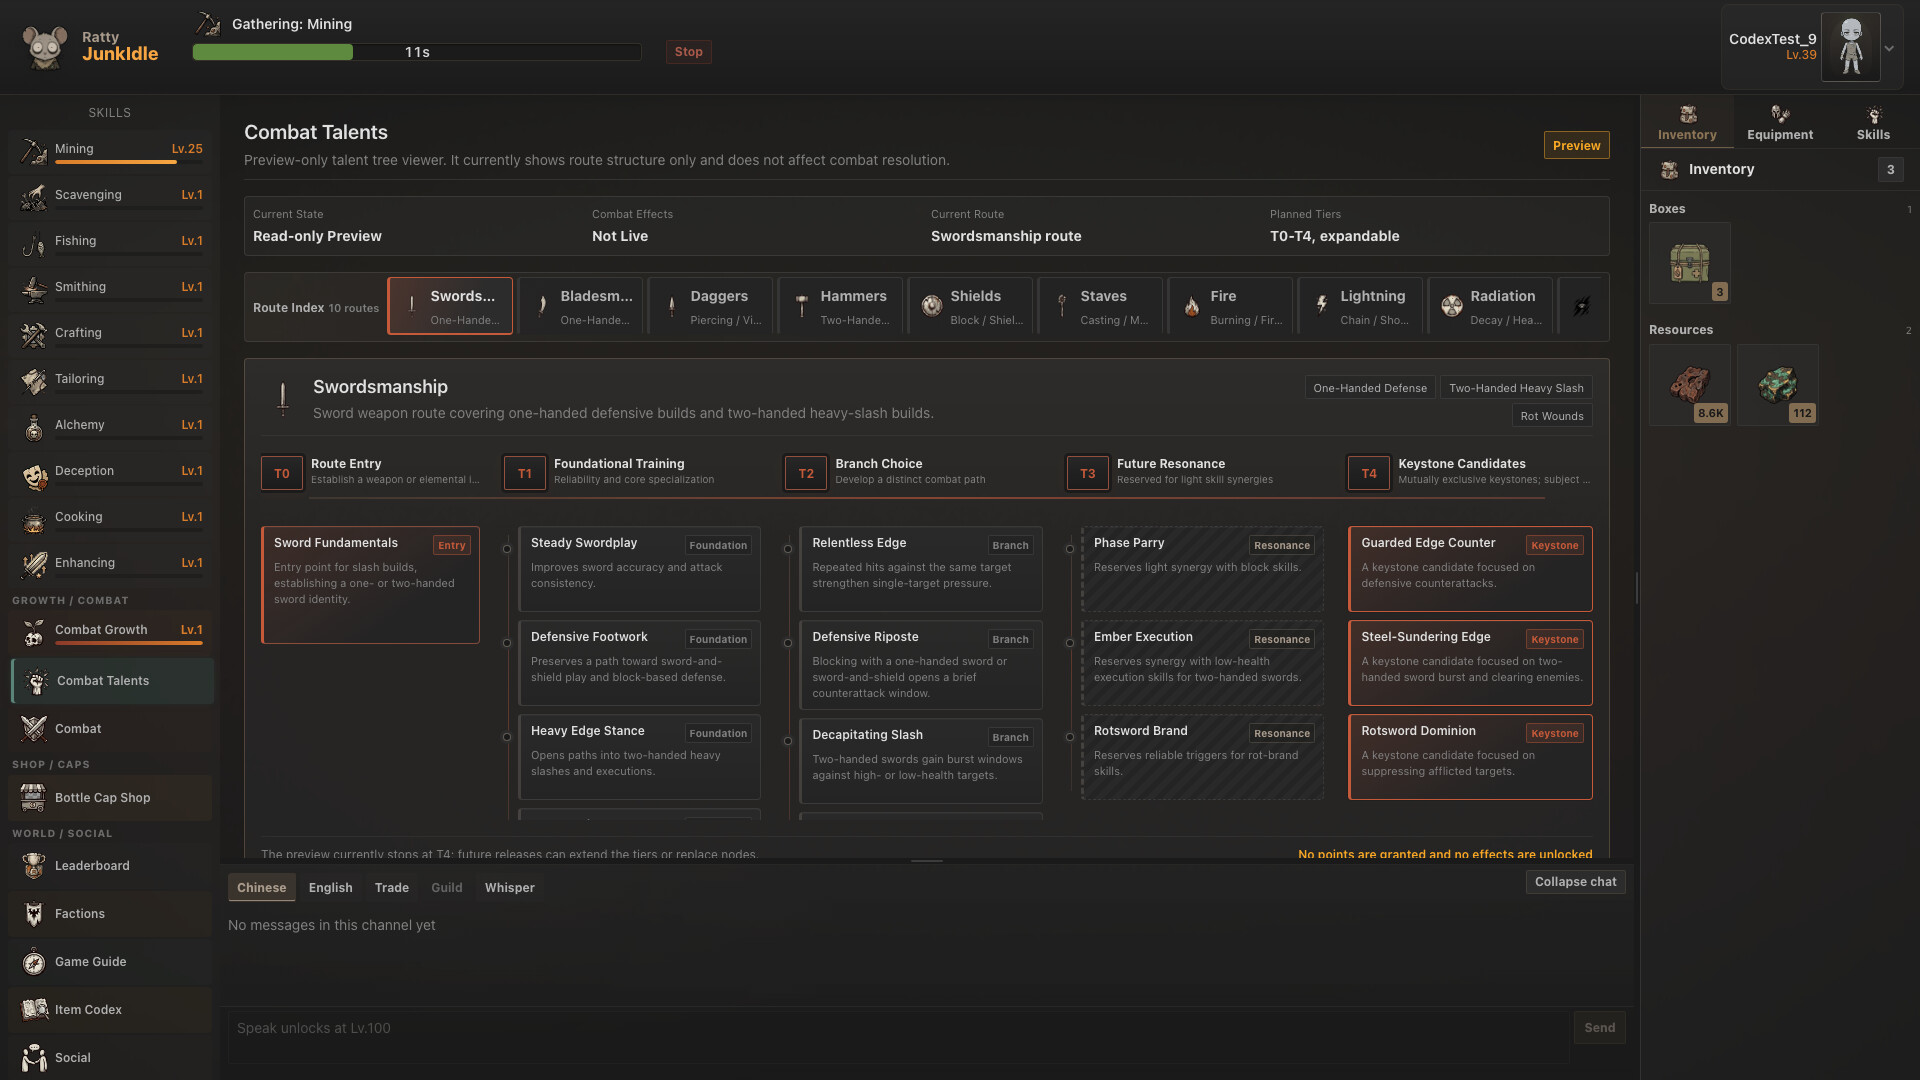Open the green loot box item
The width and height of the screenshot is (1920, 1080).
click(x=1689, y=263)
